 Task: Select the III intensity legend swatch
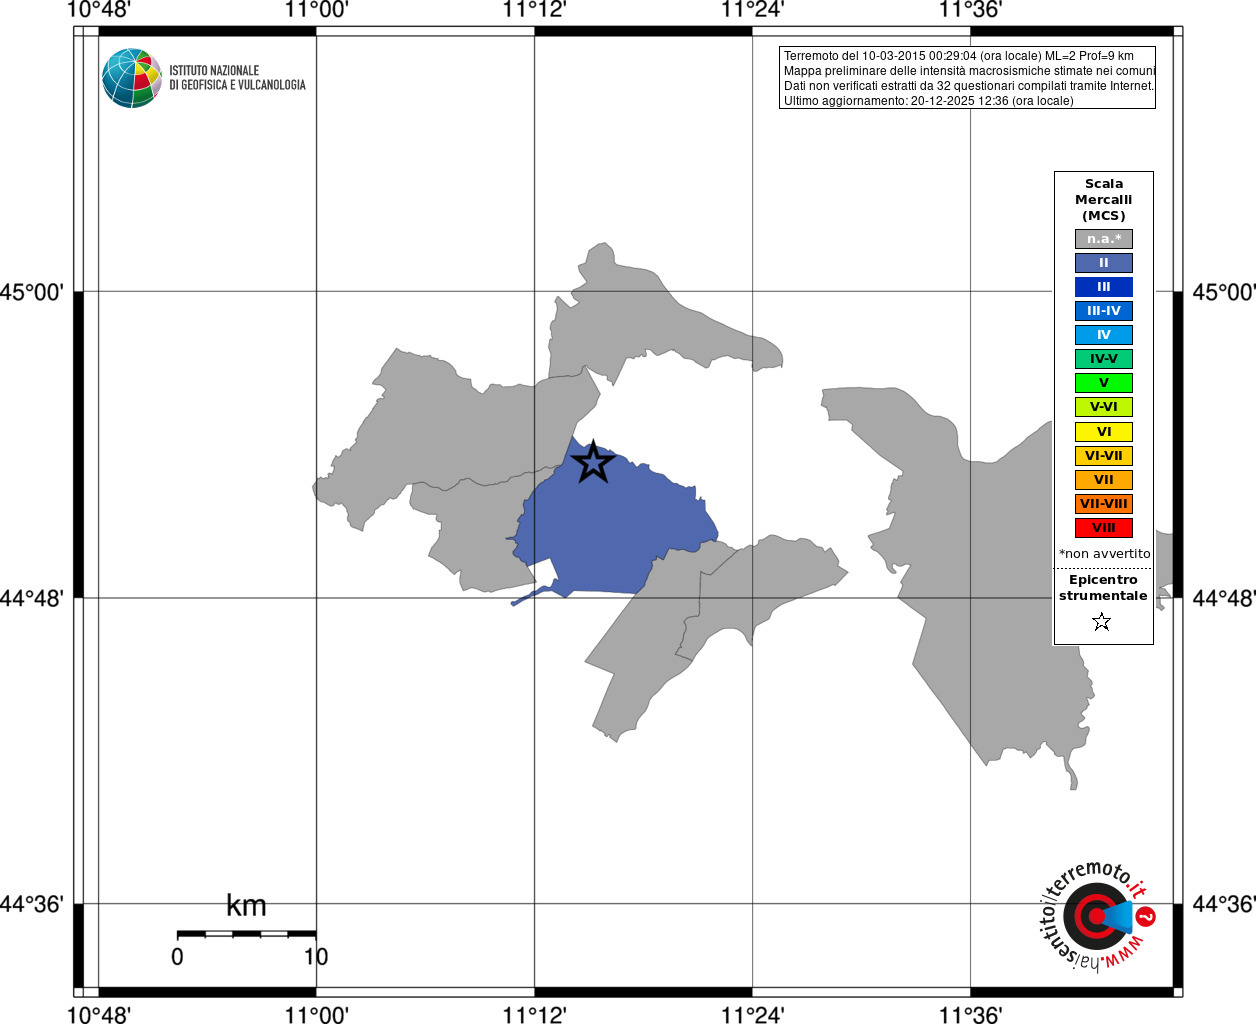pyautogui.click(x=1104, y=287)
